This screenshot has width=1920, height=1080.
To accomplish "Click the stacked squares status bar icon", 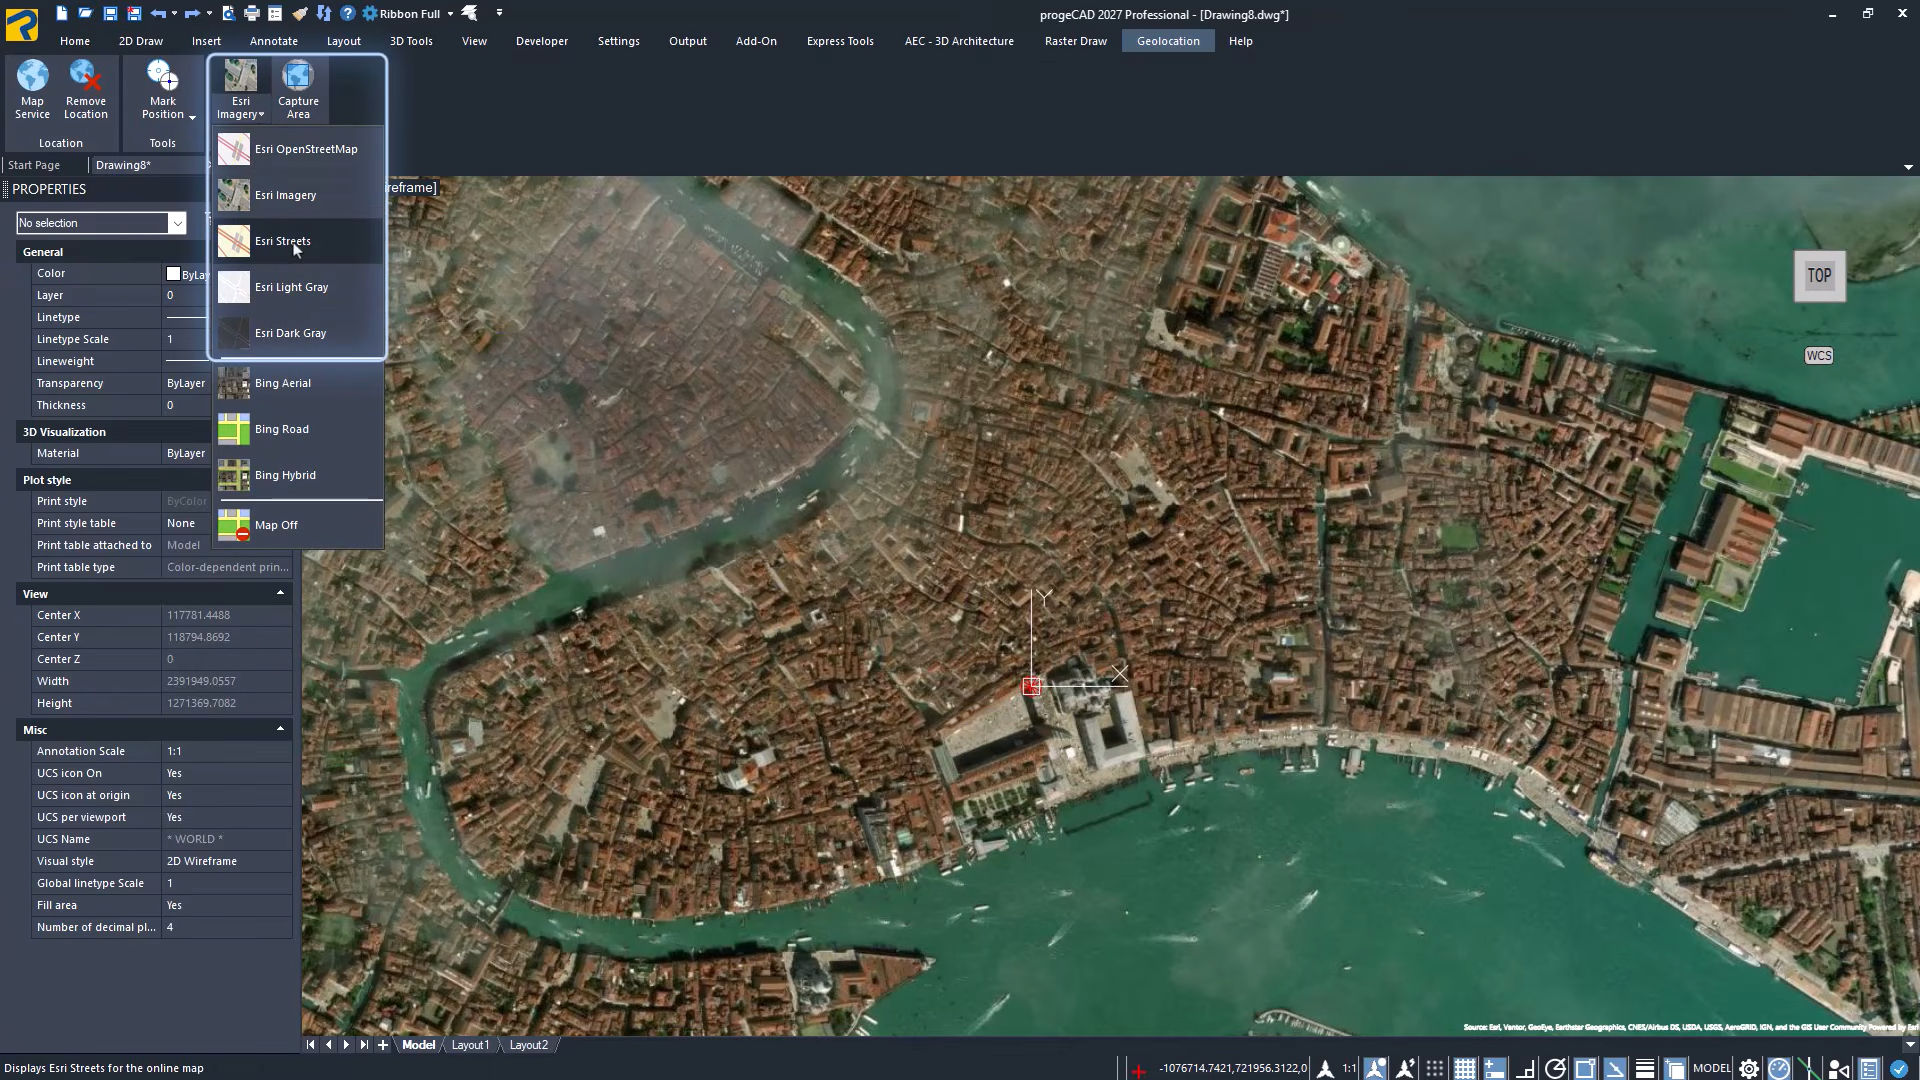I will pyautogui.click(x=1675, y=1069).
